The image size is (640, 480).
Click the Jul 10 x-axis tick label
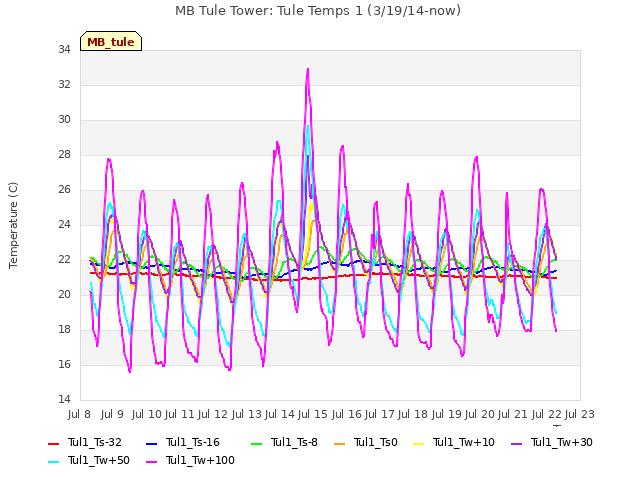pos(147,414)
